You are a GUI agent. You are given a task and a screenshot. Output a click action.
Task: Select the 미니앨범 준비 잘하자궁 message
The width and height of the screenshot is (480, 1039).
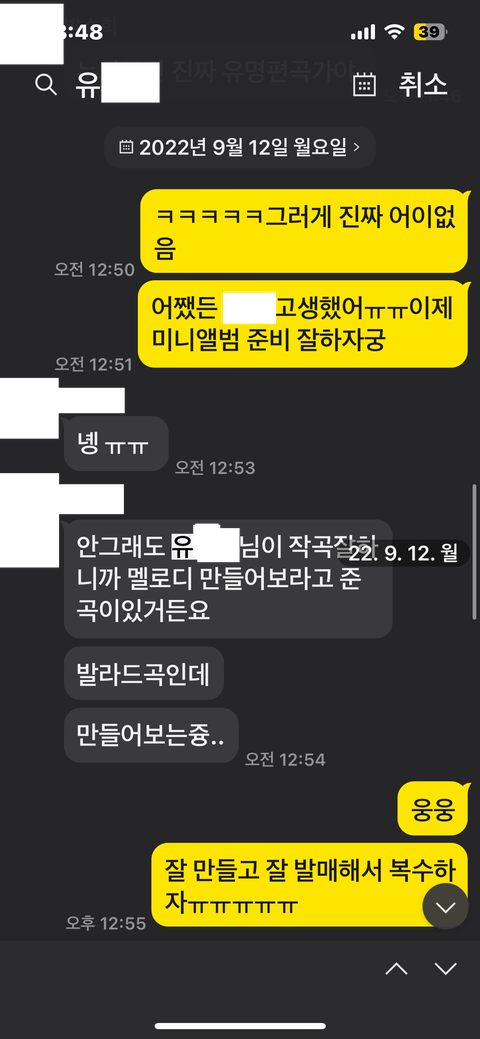[303, 324]
